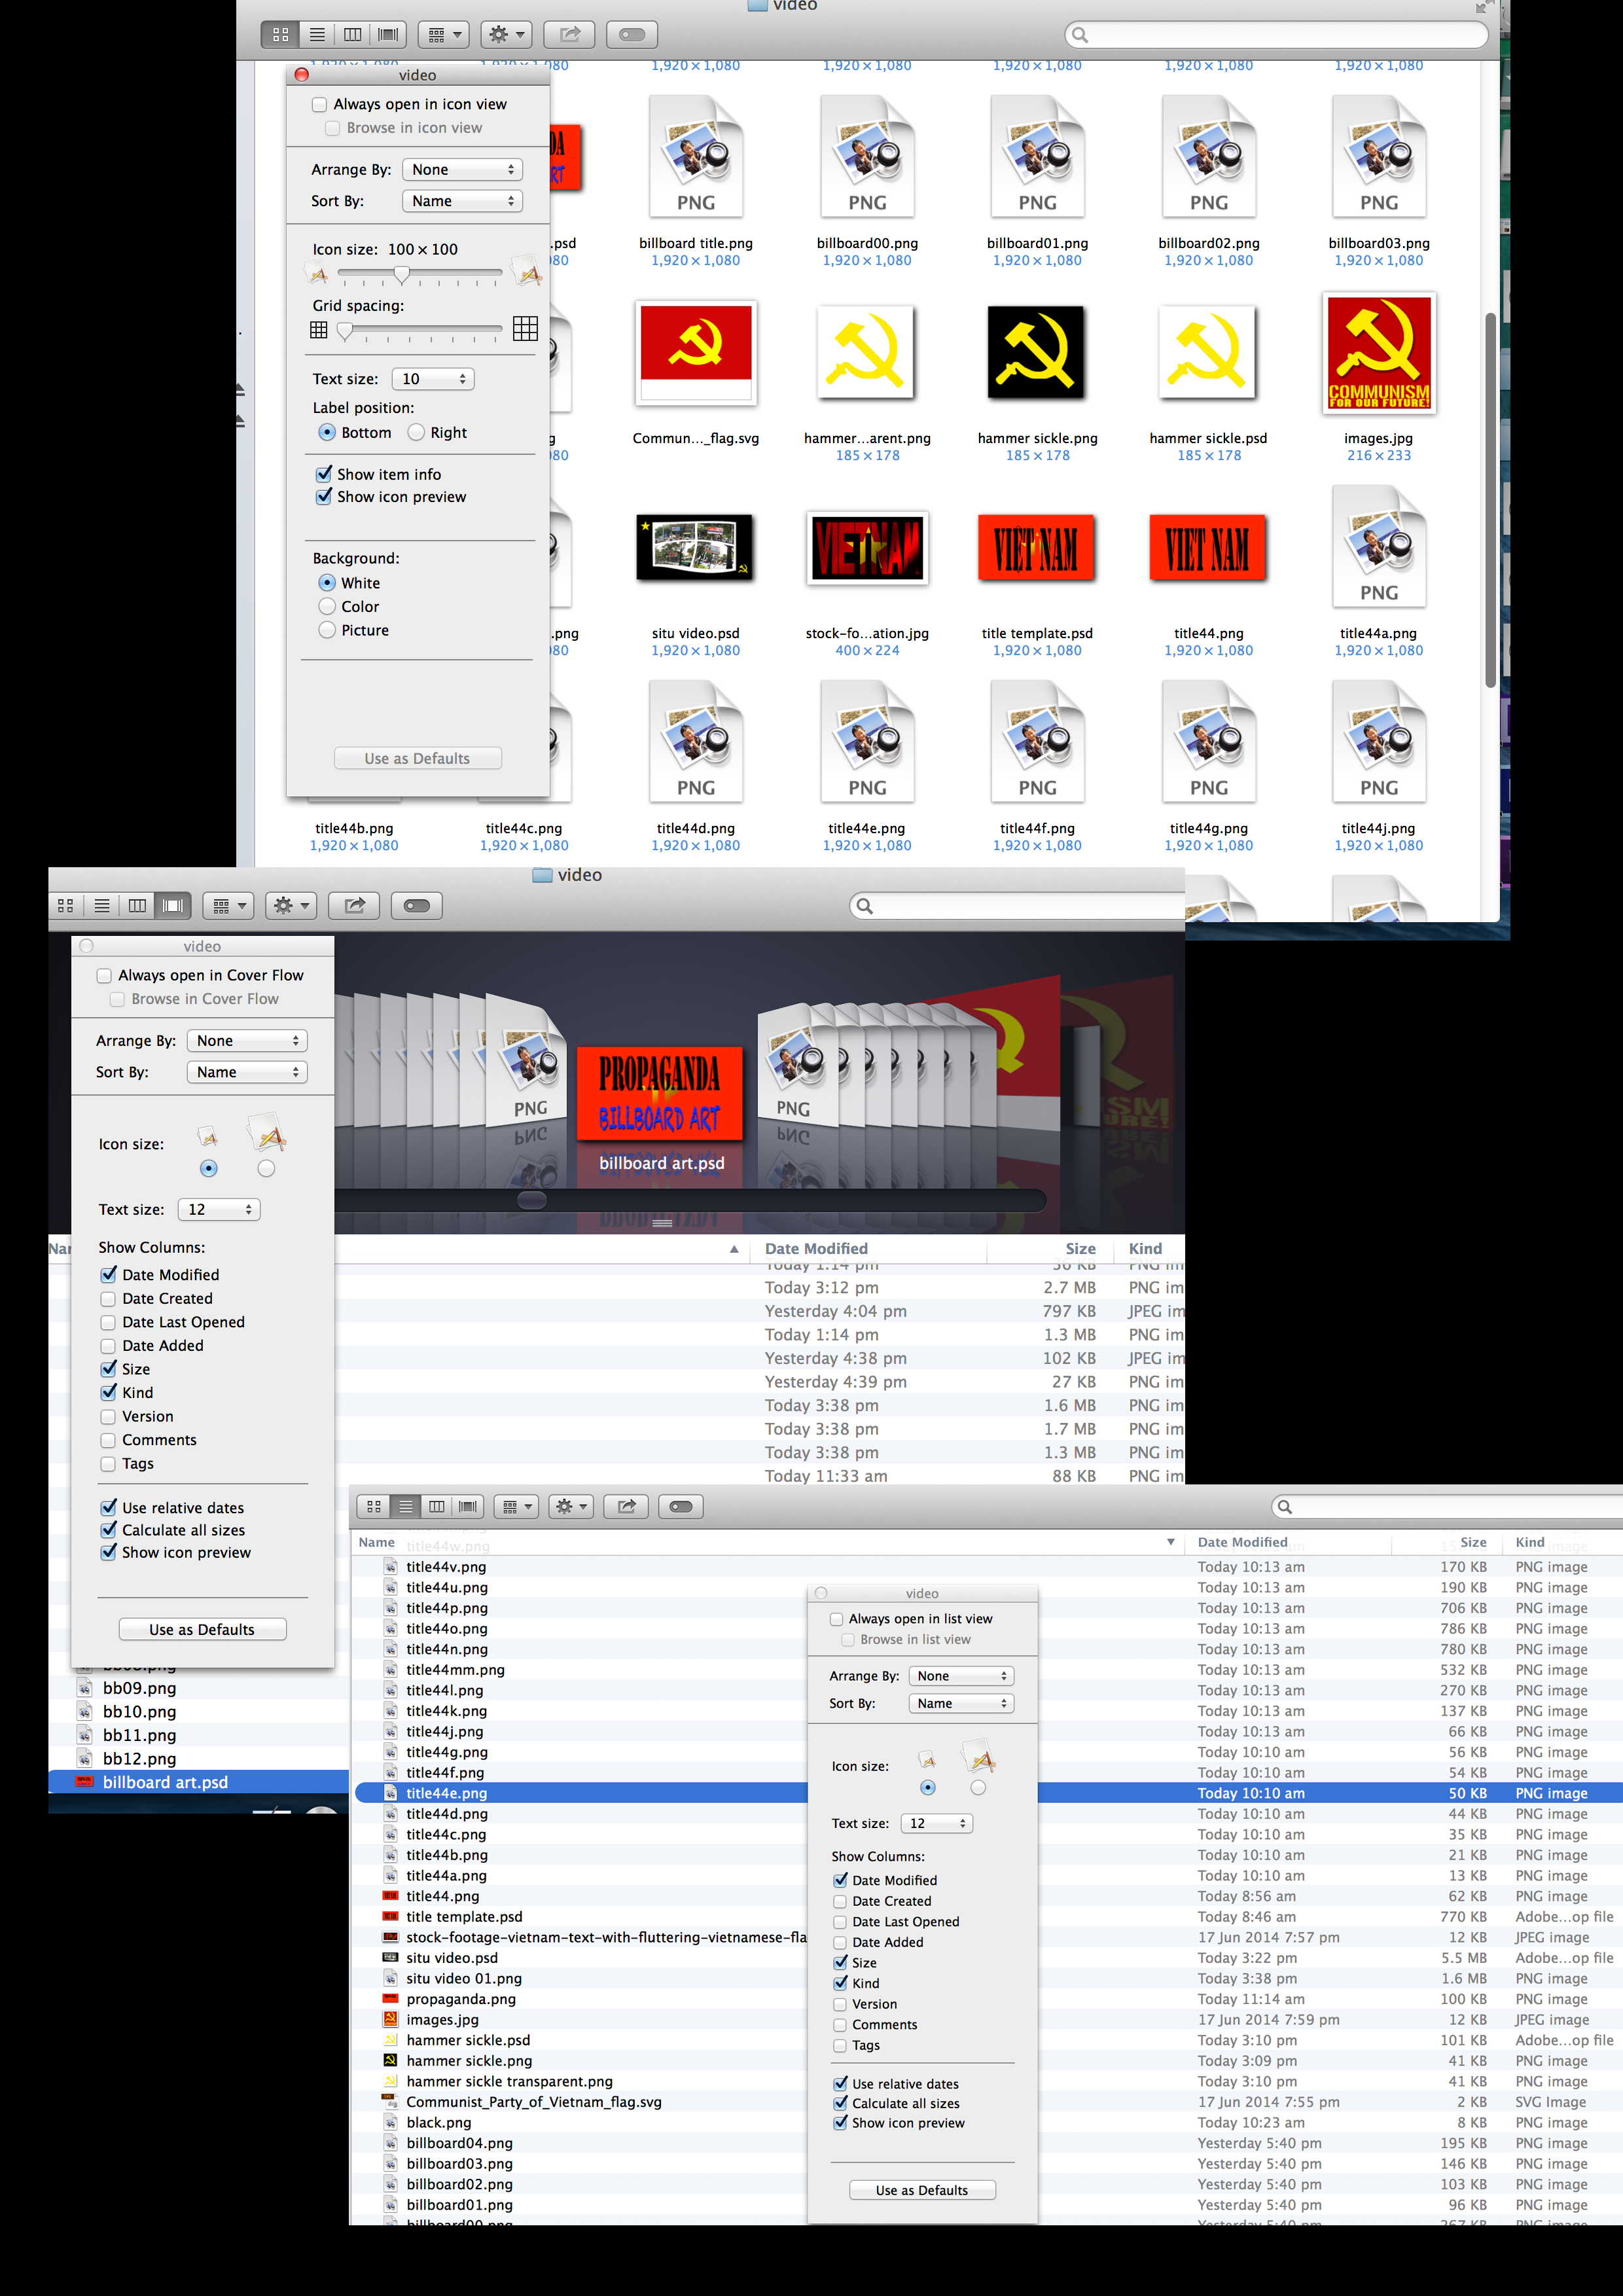Screen dimensions: 1623x2296
Task: Adjust the Icon size slider
Action: [401, 273]
